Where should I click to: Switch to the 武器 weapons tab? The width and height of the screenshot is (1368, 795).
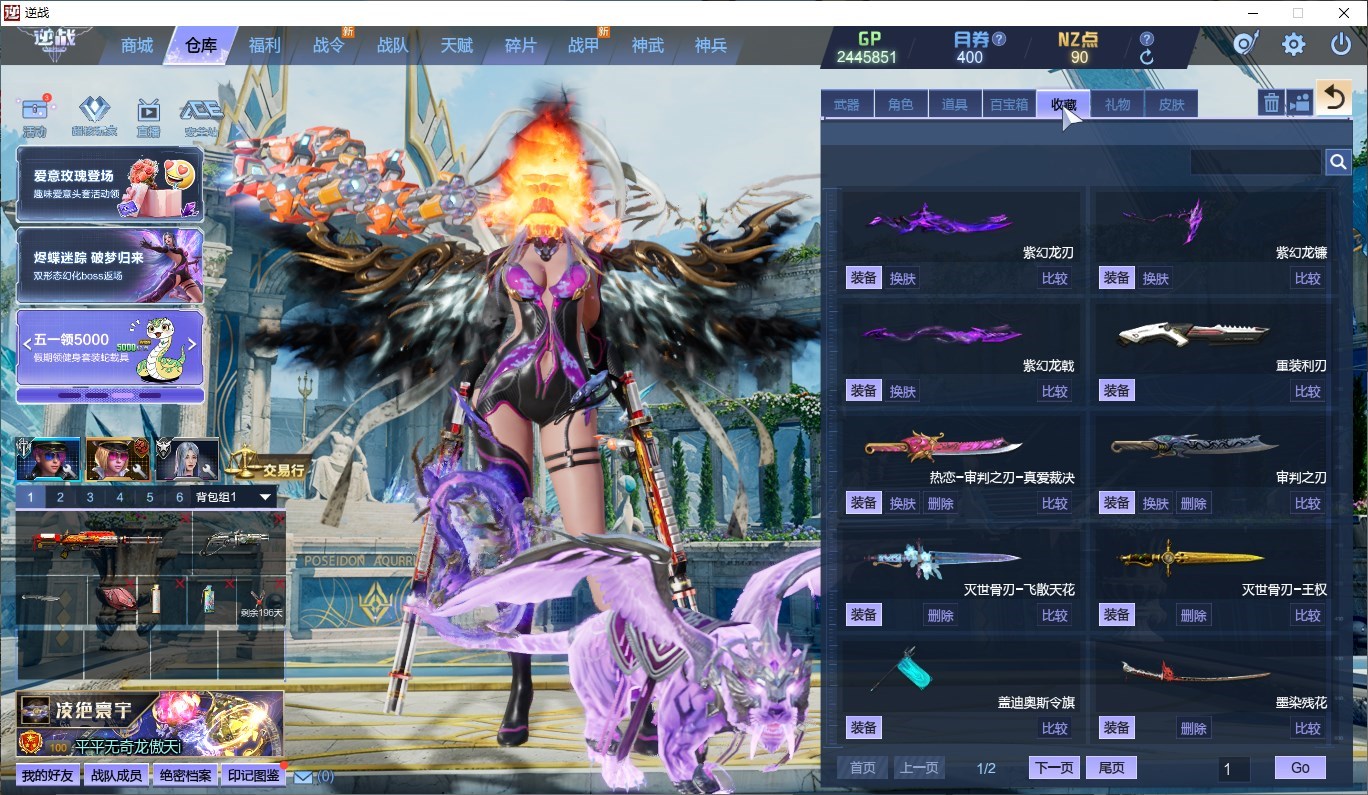tap(847, 104)
